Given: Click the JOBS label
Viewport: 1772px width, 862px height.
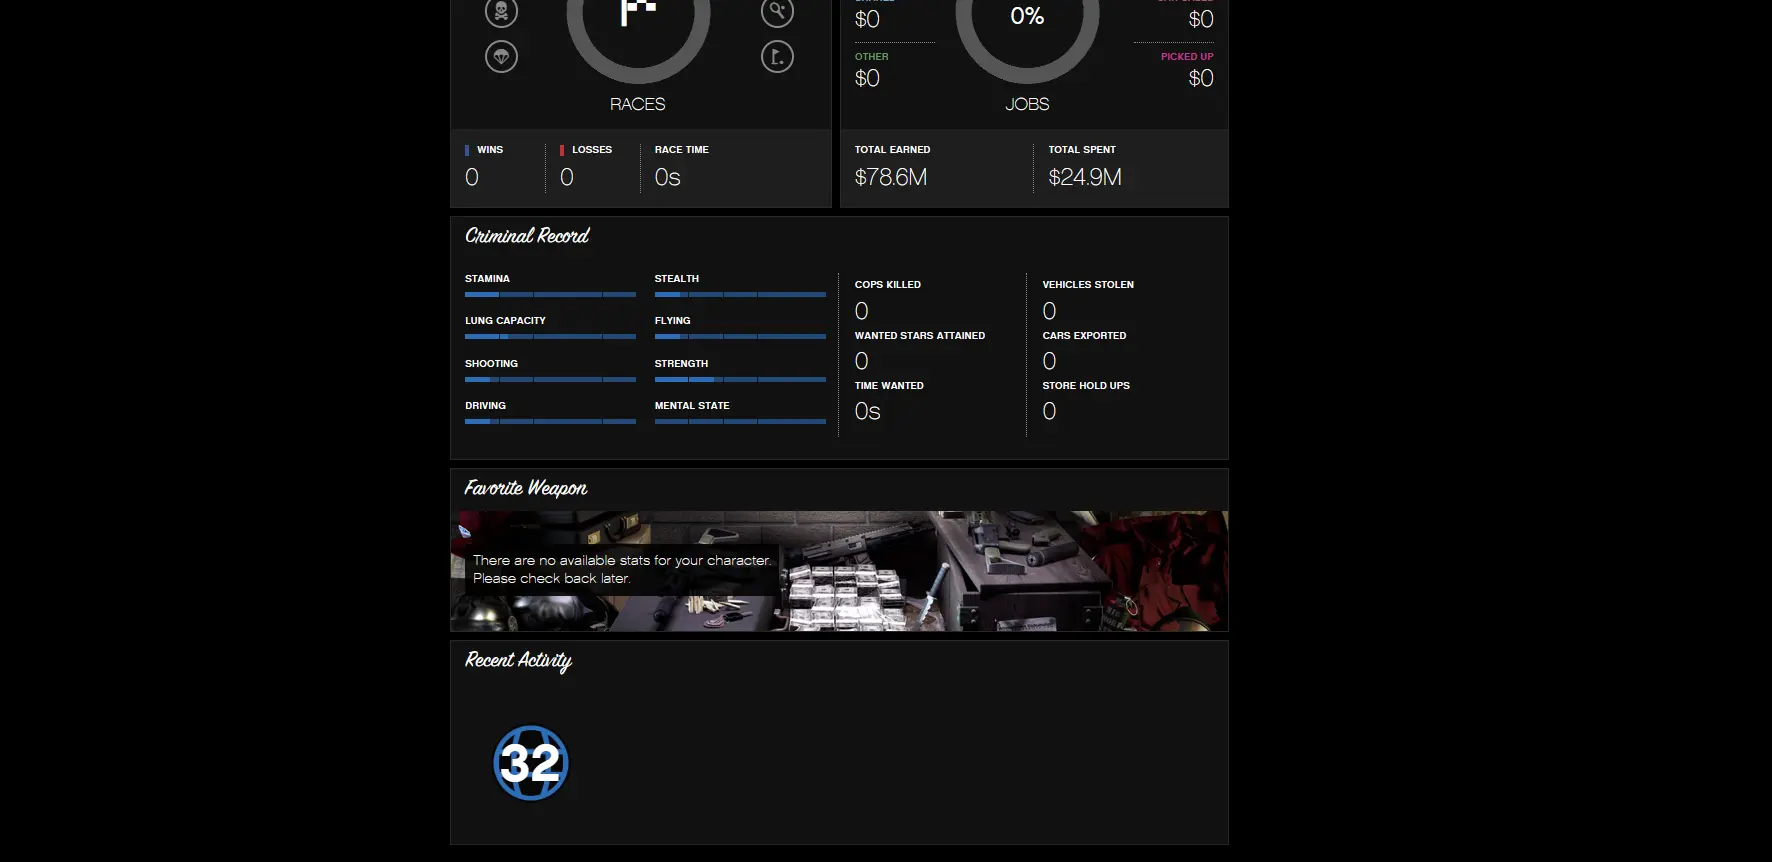Looking at the screenshot, I should [x=1027, y=104].
